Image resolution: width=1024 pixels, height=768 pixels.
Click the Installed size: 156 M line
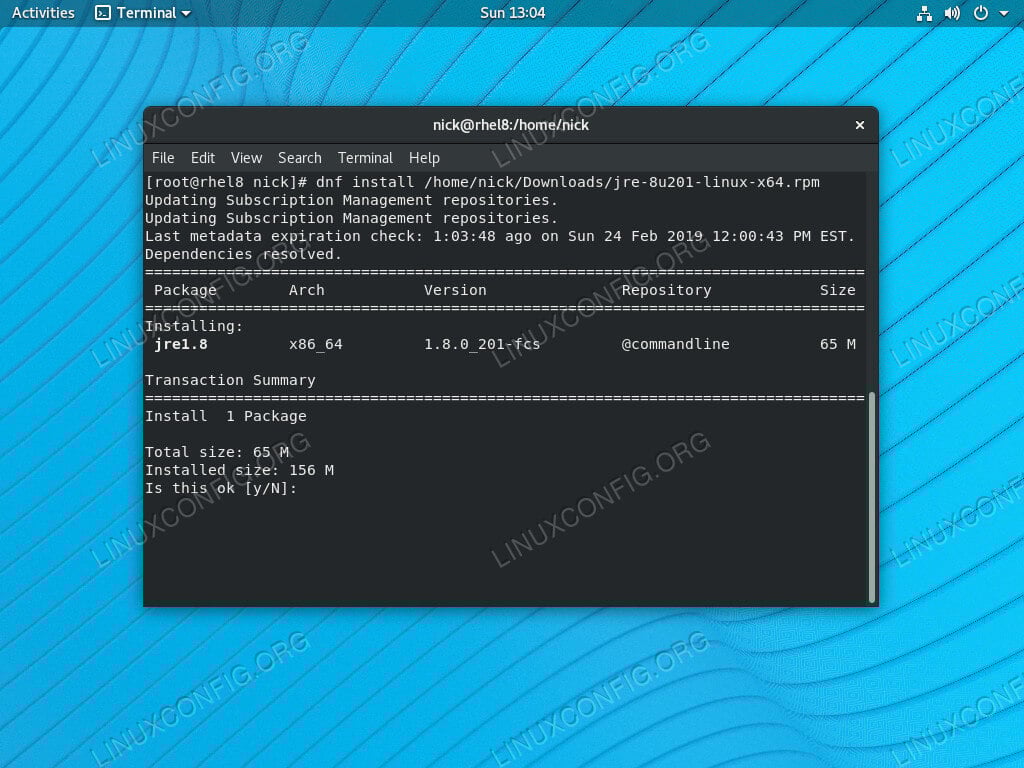point(239,470)
